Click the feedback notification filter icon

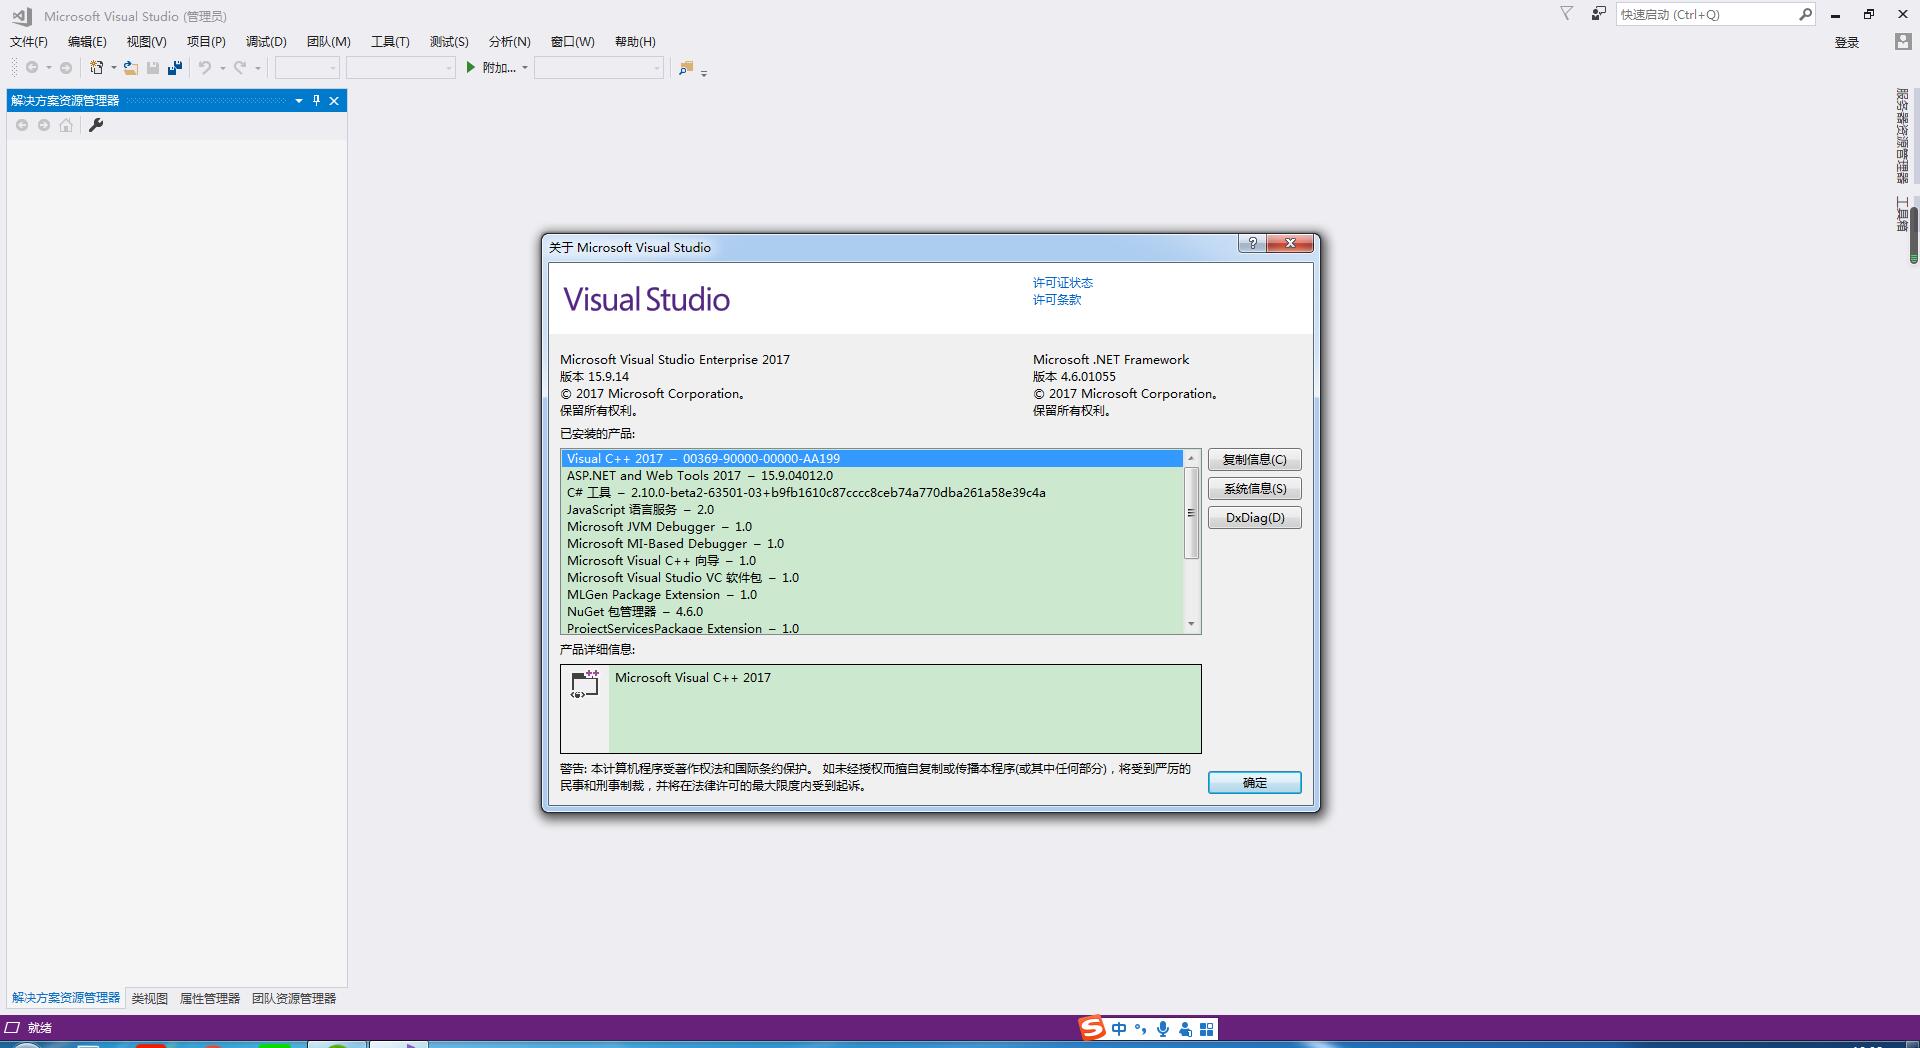1567,14
